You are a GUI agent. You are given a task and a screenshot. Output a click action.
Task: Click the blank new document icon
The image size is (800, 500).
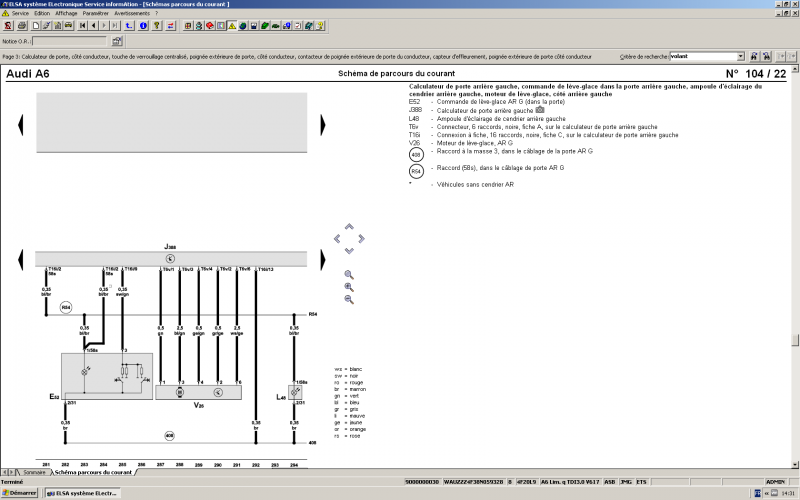pyautogui.click(x=36, y=26)
